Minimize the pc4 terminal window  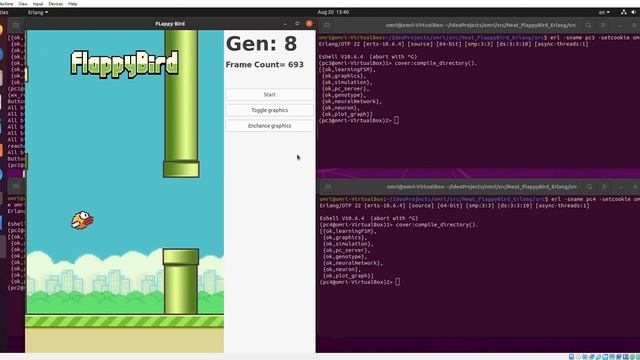[621, 187]
